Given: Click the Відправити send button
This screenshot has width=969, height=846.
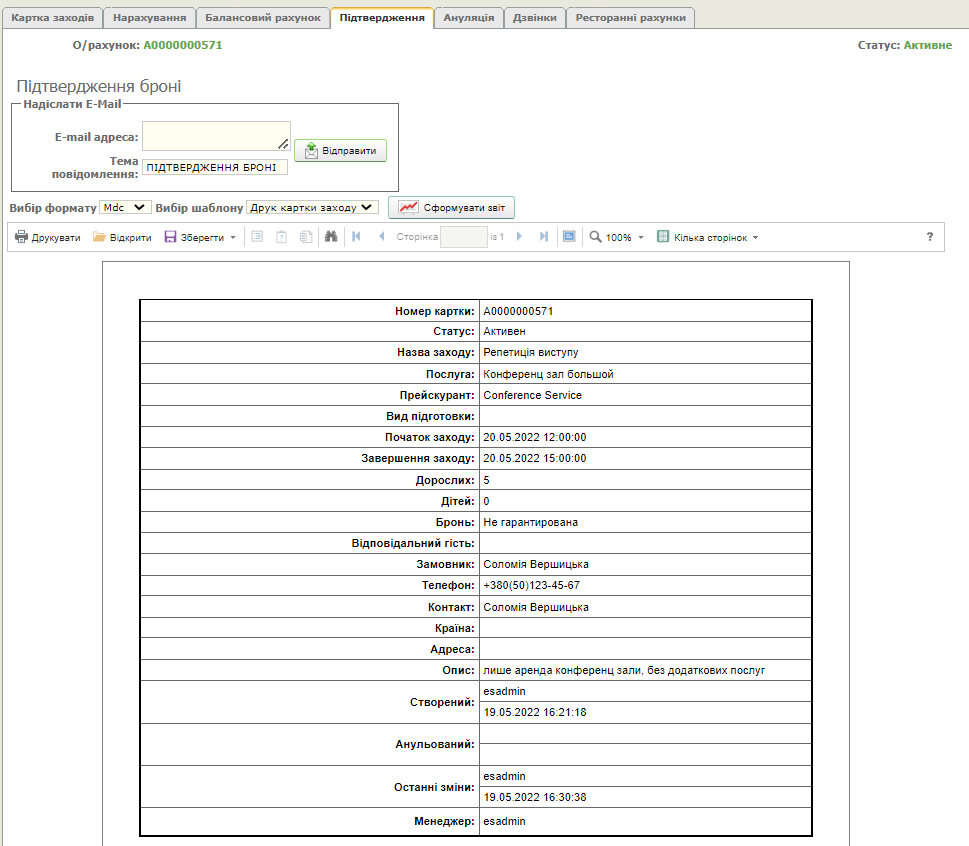Looking at the screenshot, I should (340, 151).
